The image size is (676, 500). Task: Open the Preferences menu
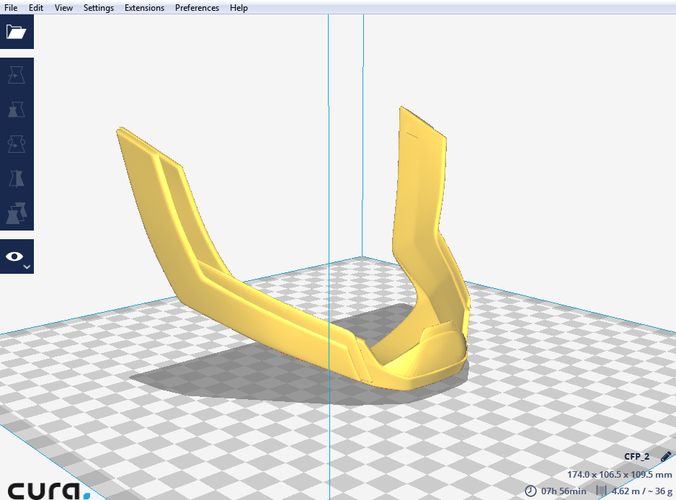pos(197,8)
